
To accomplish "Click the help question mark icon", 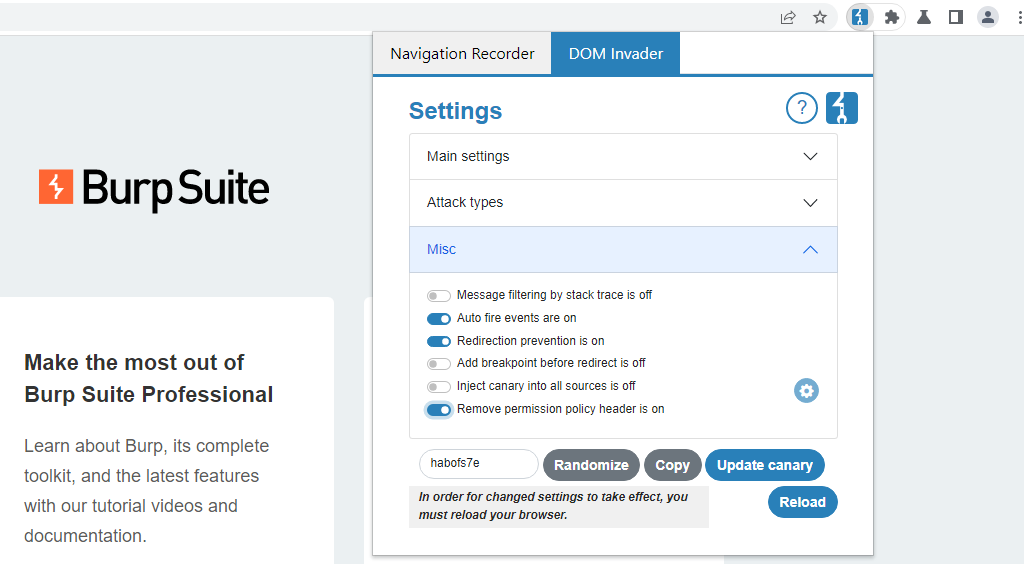I will [x=802, y=108].
